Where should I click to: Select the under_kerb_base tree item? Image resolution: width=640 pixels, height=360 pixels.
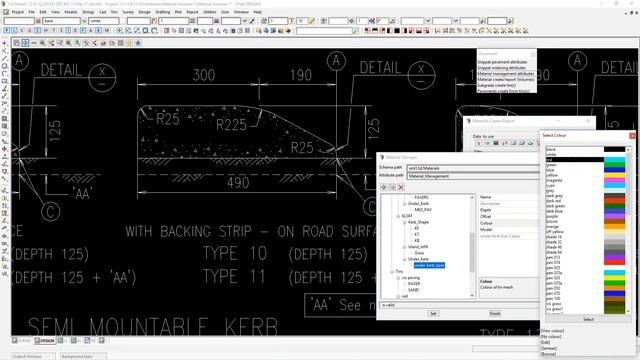click(x=429, y=265)
